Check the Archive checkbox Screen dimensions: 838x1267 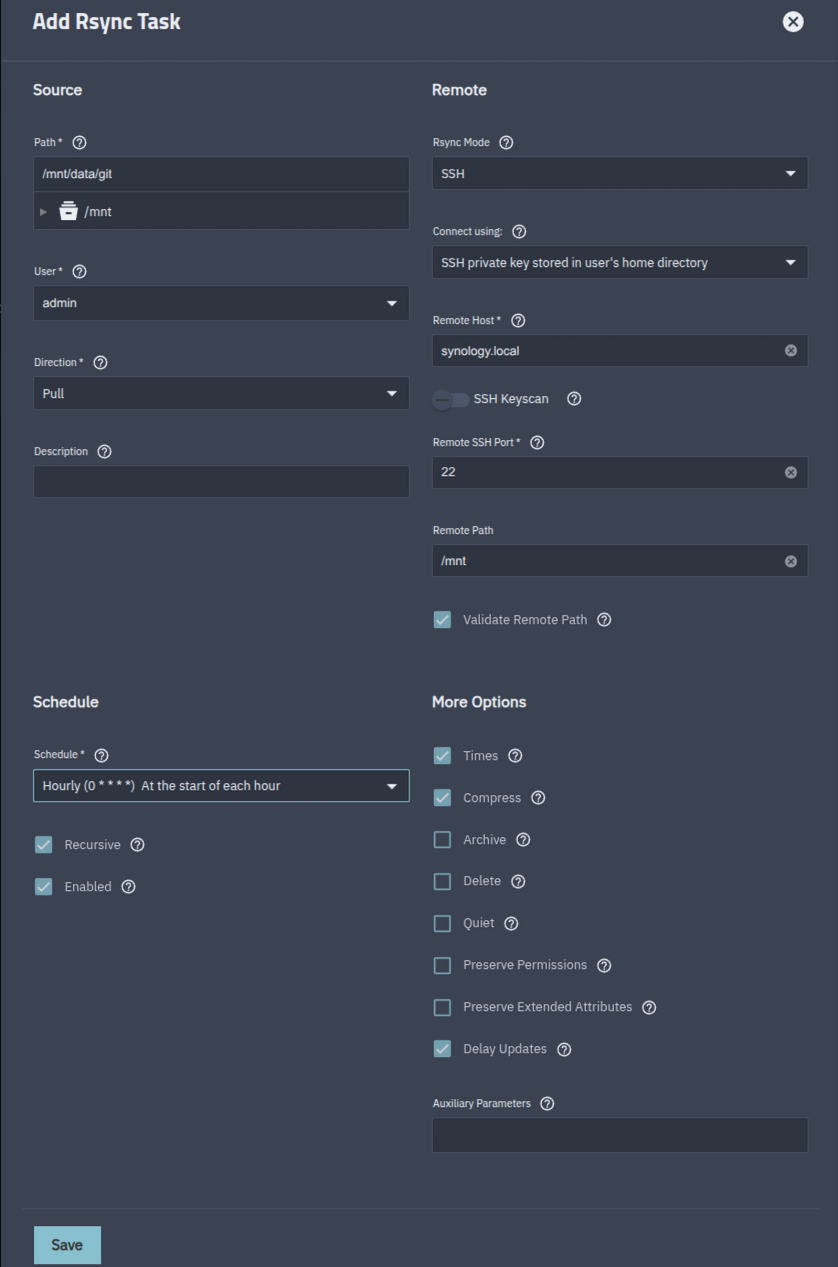[x=442, y=840]
